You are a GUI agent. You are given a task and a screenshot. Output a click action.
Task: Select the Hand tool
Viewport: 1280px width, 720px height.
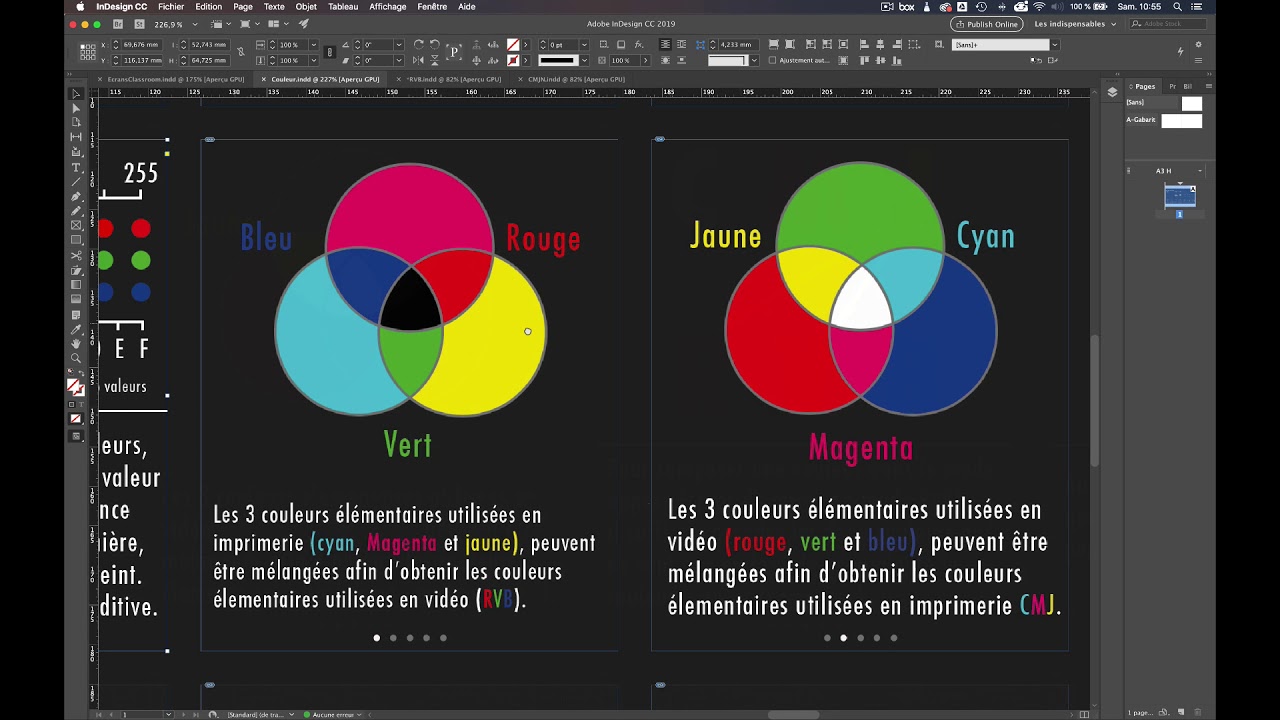tap(76, 343)
